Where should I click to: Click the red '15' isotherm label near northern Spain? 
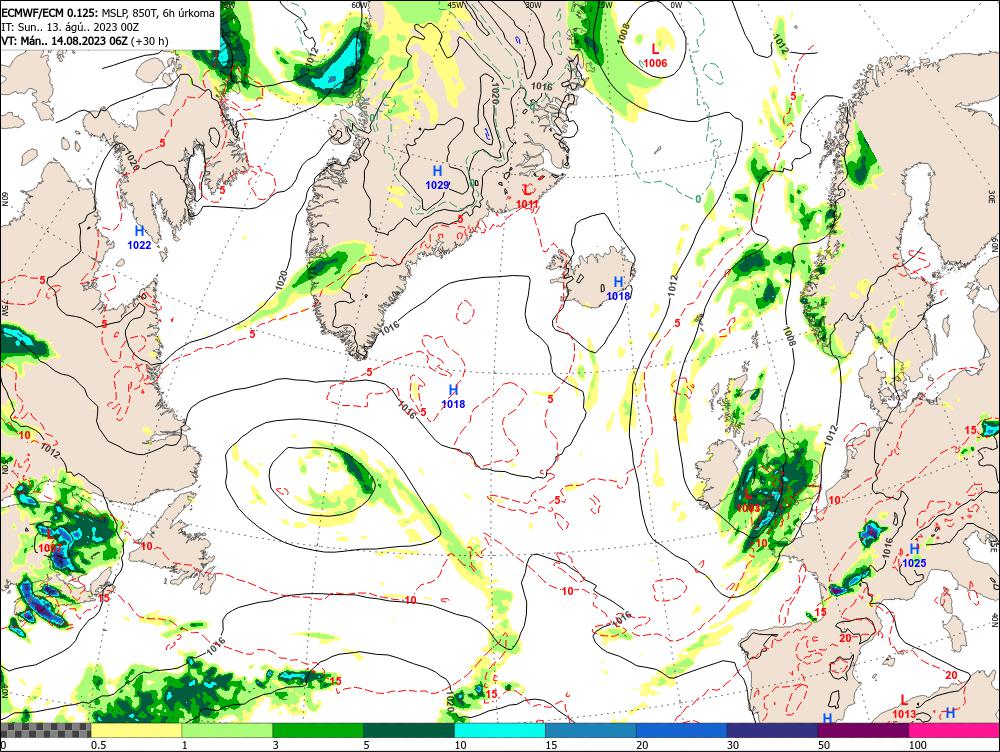pyautogui.click(x=821, y=612)
